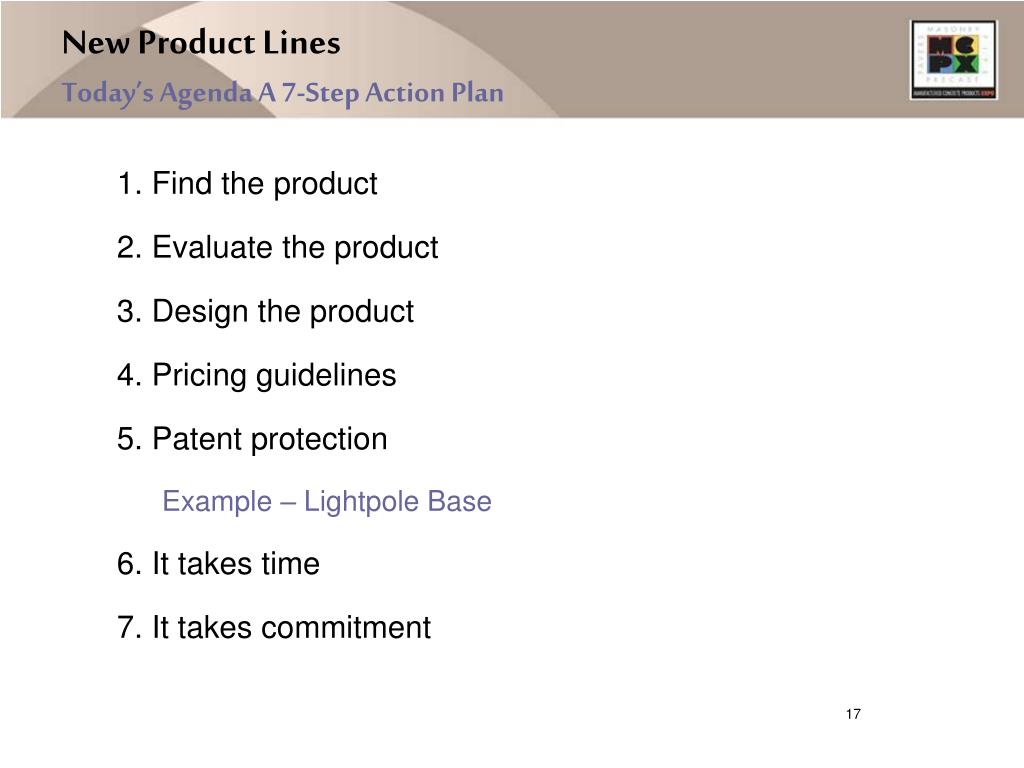
Task: Click the green 'X' tile in logo
Action: (965, 63)
